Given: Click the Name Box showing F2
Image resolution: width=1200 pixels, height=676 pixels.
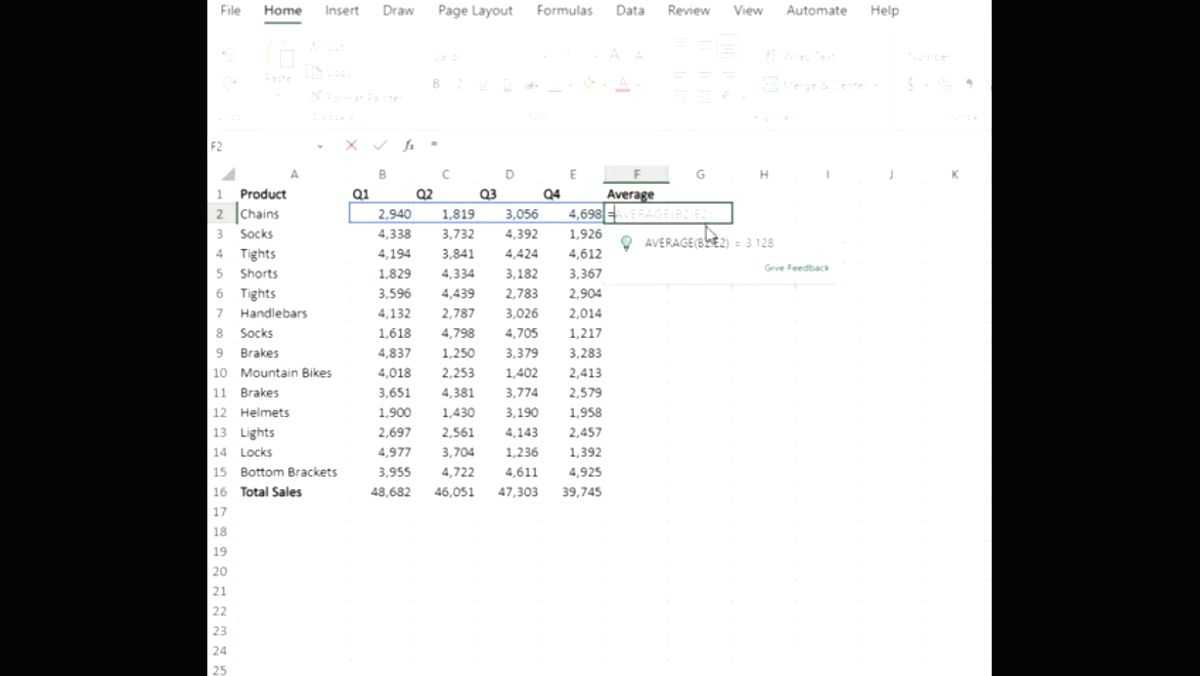Looking at the screenshot, I should (x=260, y=146).
